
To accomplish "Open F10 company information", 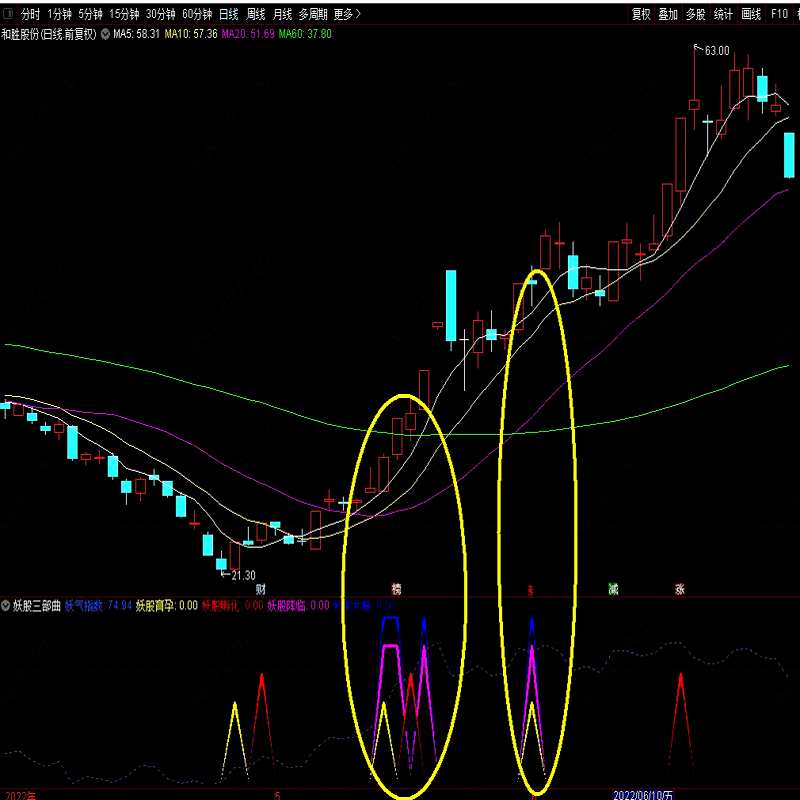I will (780, 14).
